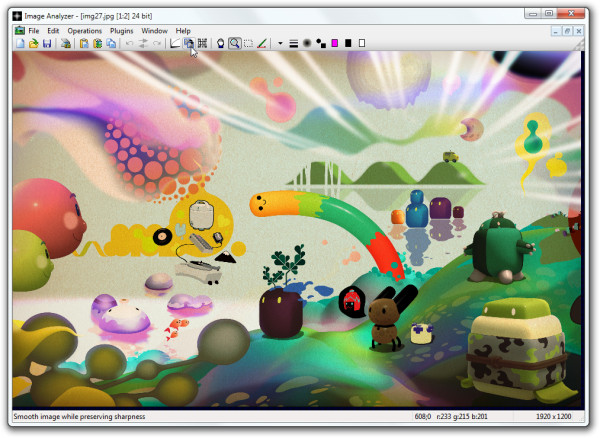Click the image size '1920 x 1200' in status bar
The width and height of the screenshot is (600, 438).
point(554,416)
